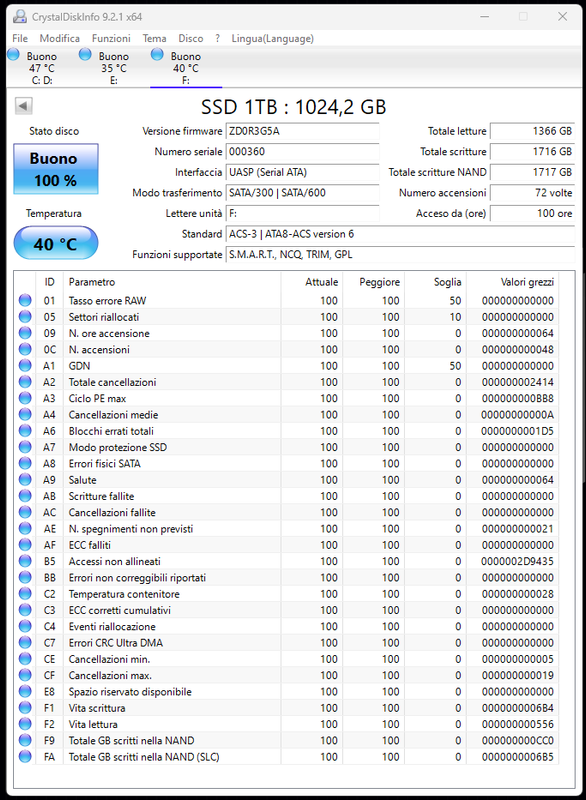Select the Errori non correggibili riportati text
Image resolution: width=586 pixels, height=800 pixels.
(137, 578)
